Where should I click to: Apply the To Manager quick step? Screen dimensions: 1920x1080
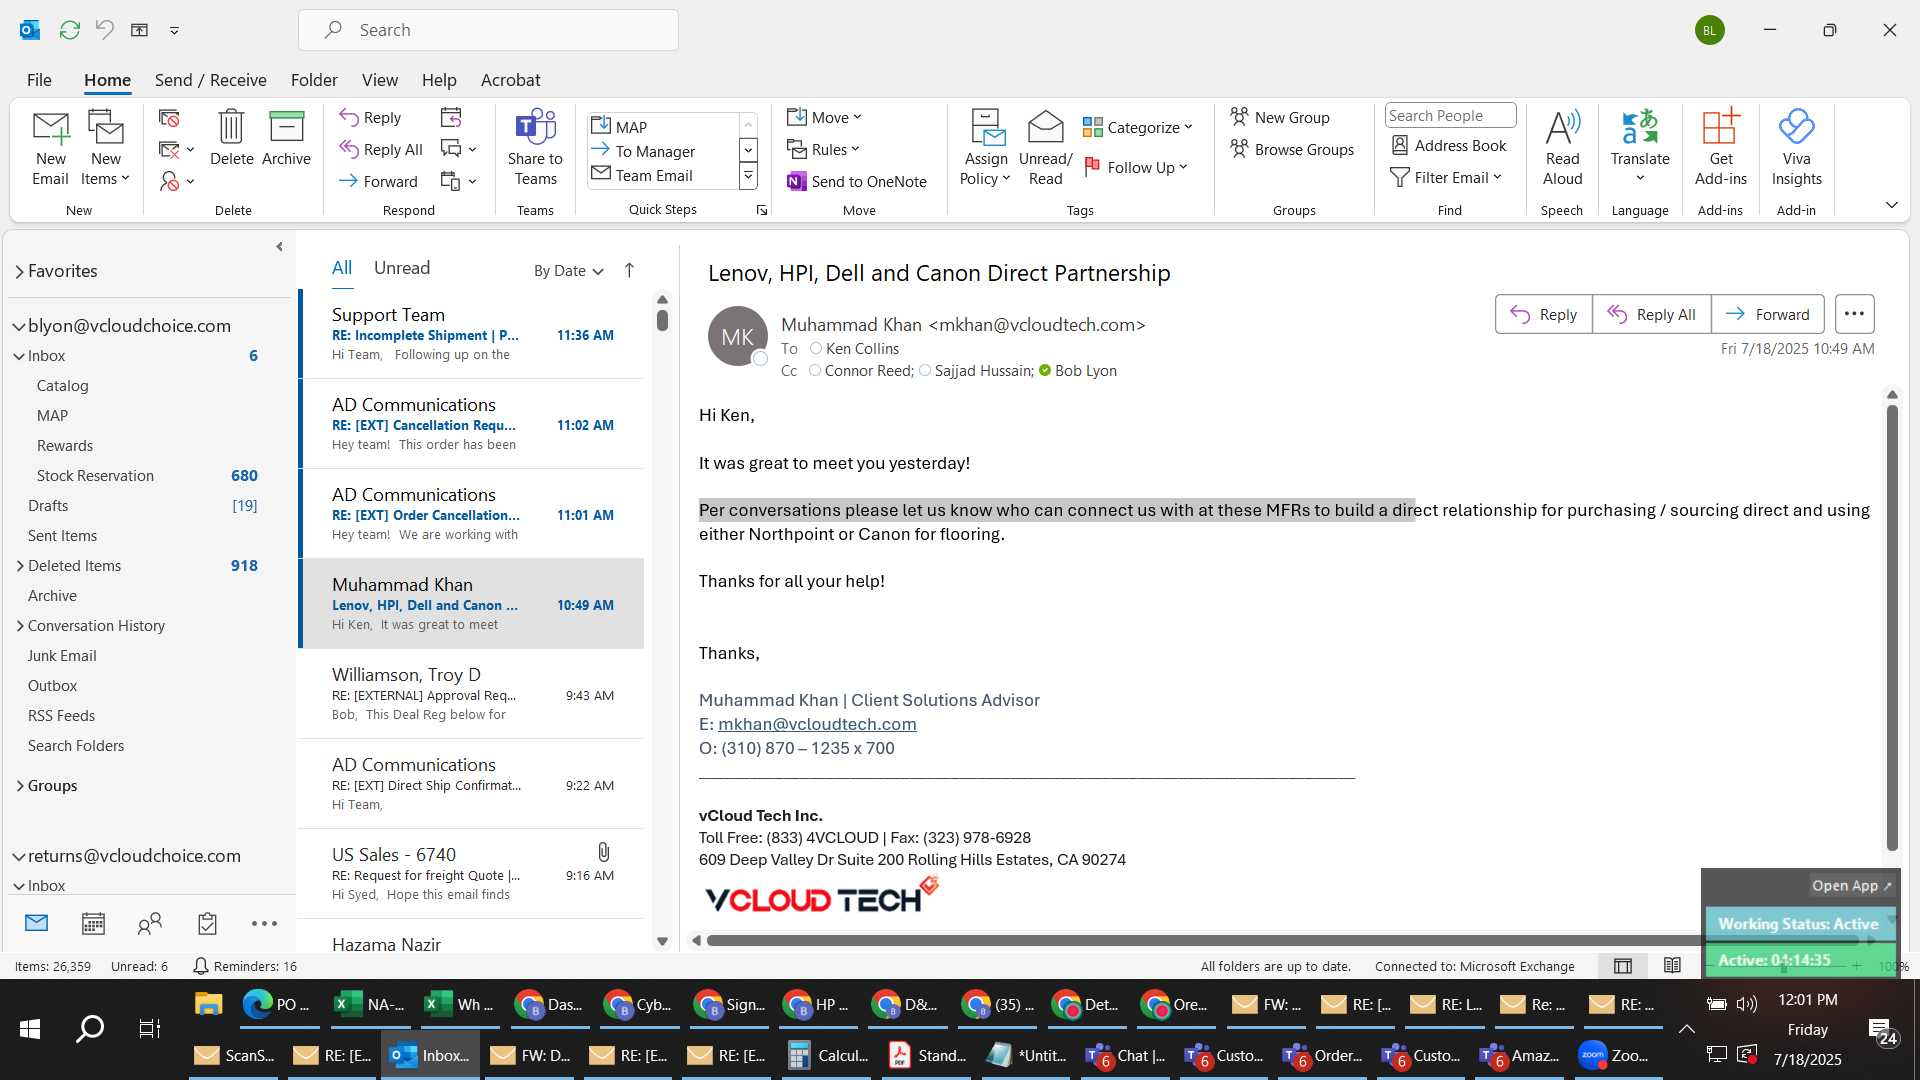click(654, 151)
